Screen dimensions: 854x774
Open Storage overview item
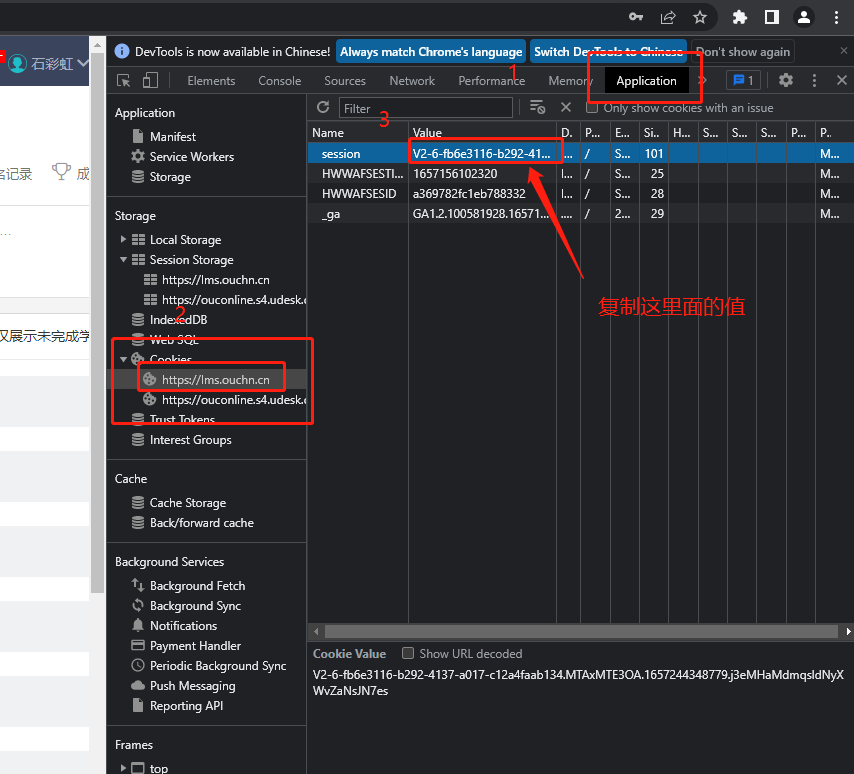[x=170, y=177]
